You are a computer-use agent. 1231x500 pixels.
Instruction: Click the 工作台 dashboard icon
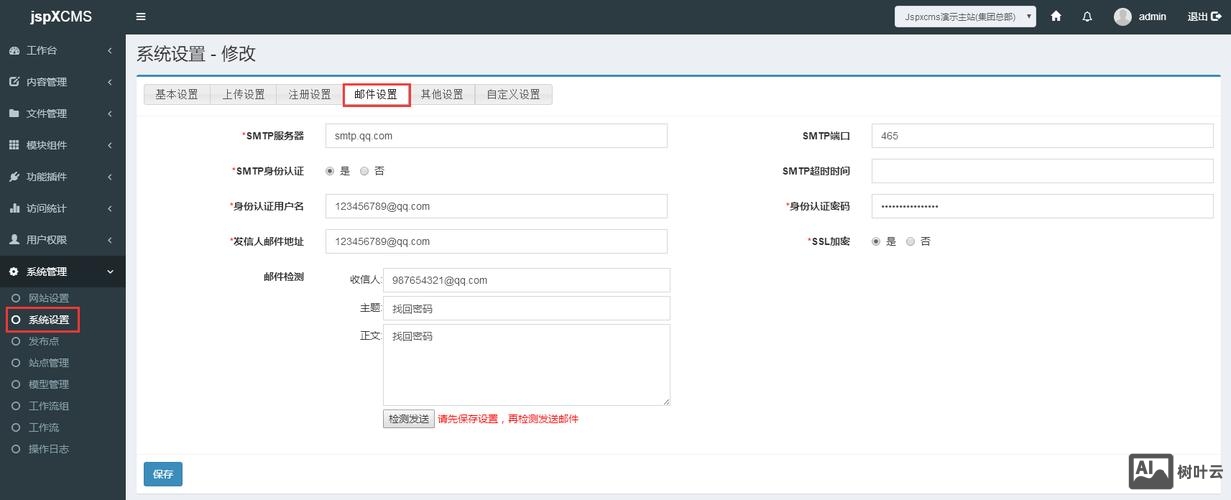(x=14, y=51)
